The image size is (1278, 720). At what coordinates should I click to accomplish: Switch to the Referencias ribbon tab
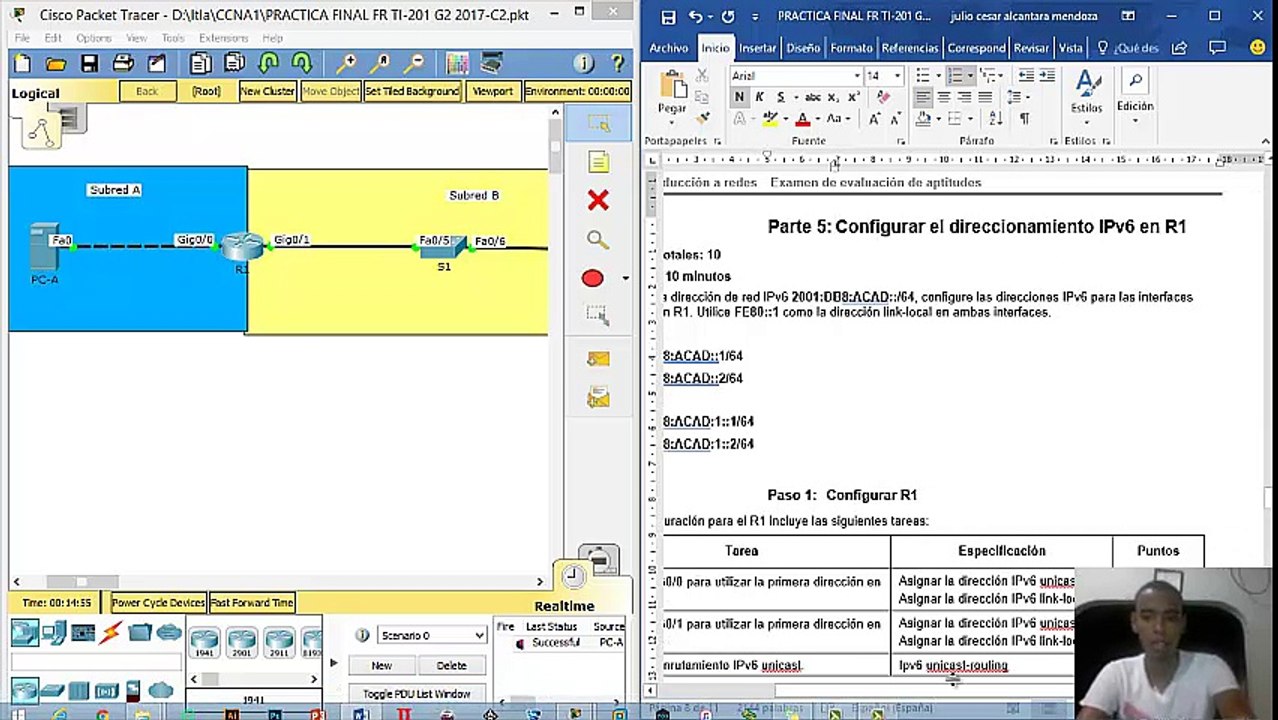(910, 48)
